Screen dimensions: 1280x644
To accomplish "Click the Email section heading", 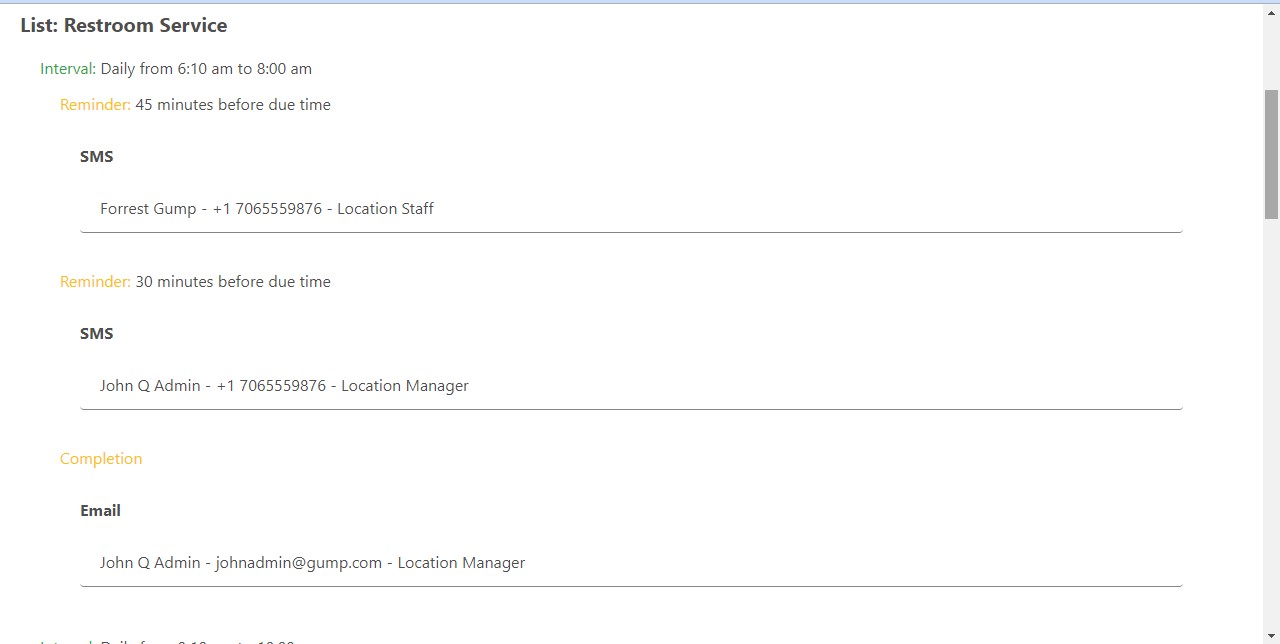I will click(x=100, y=510).
